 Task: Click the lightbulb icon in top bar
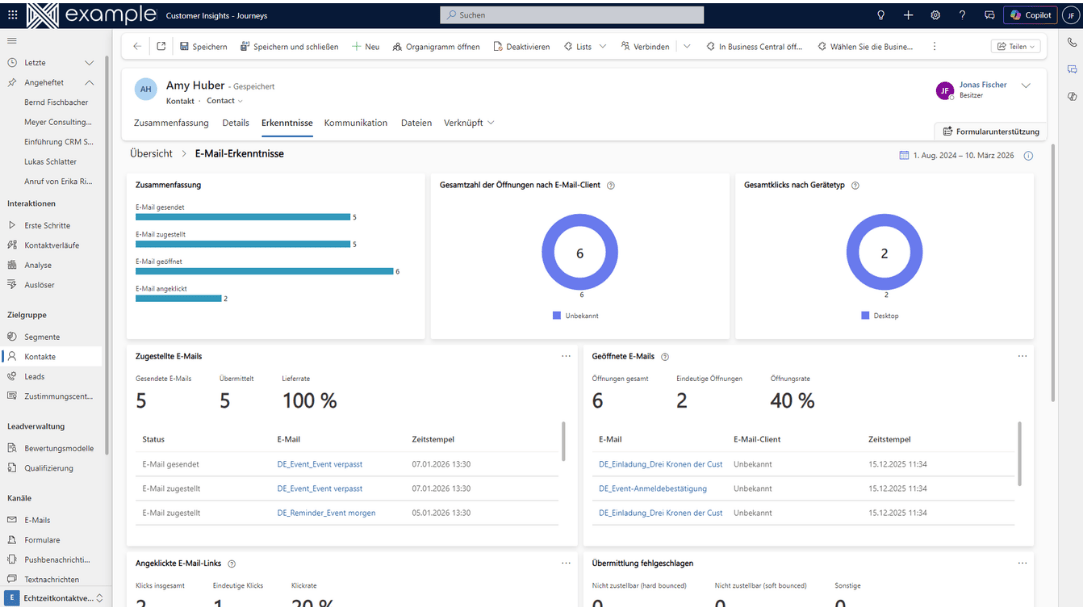click(881, 15)
